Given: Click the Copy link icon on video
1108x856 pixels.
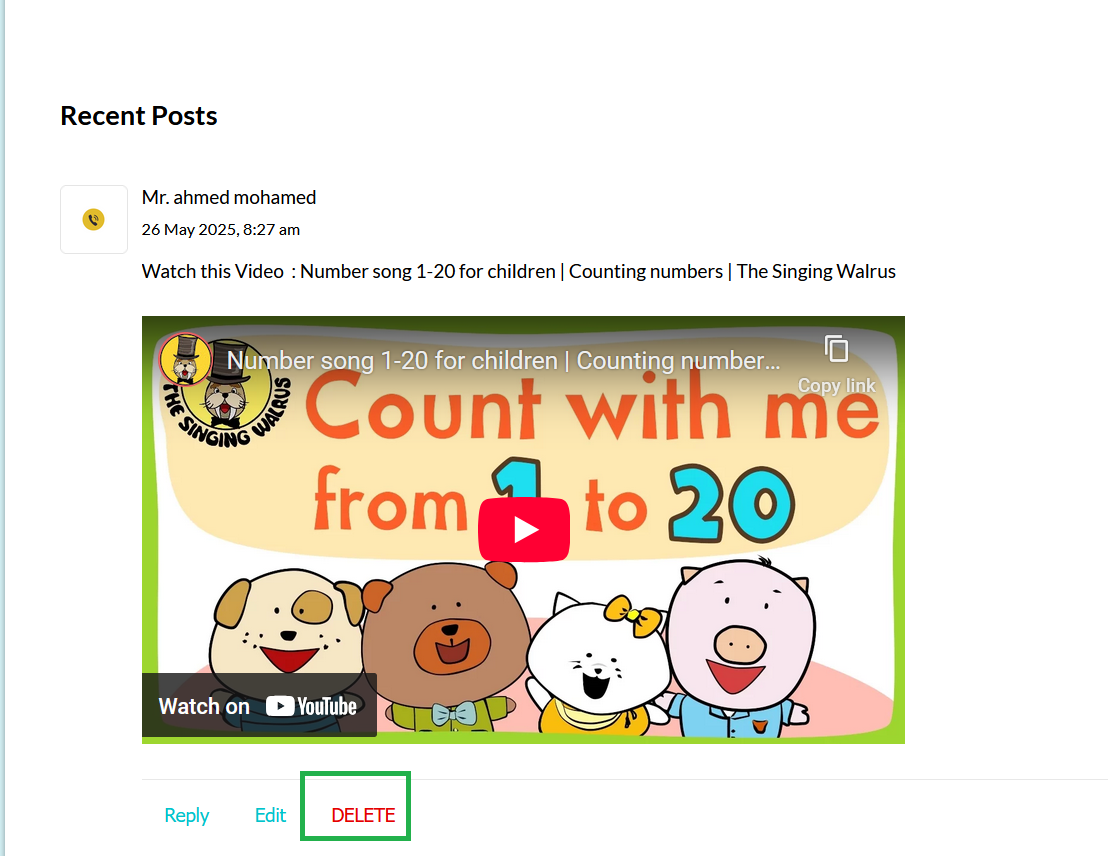Looking at the screenshot, I should [x=837, y=348].
